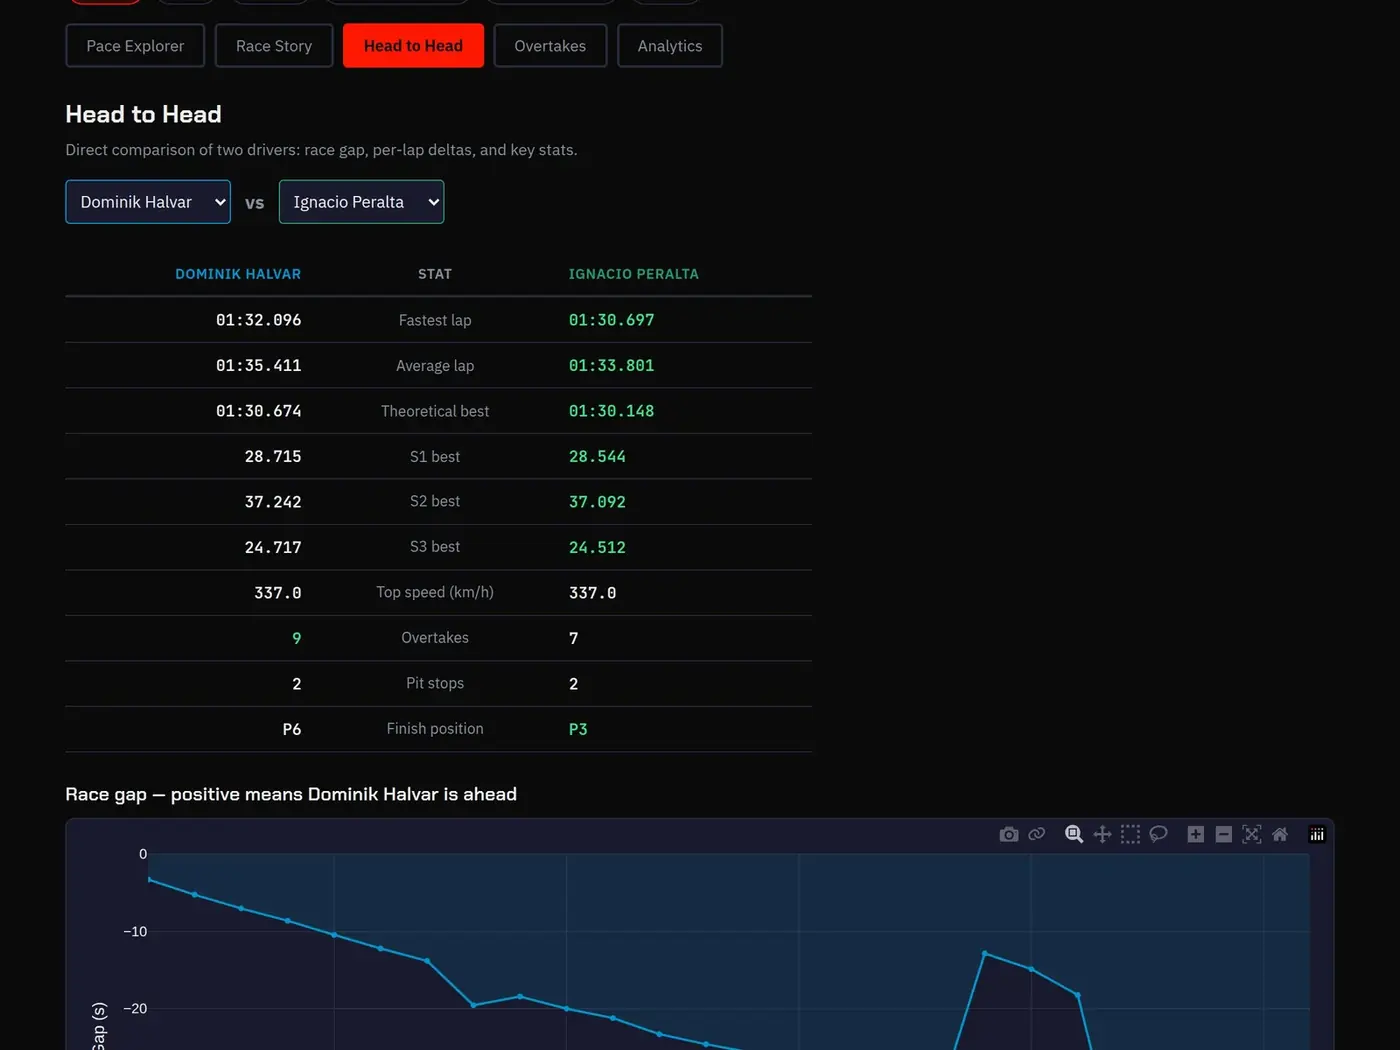This screenshot has width=1400, height=1050.
Task: Open the Race Story tab
Action: coord(274,46)
